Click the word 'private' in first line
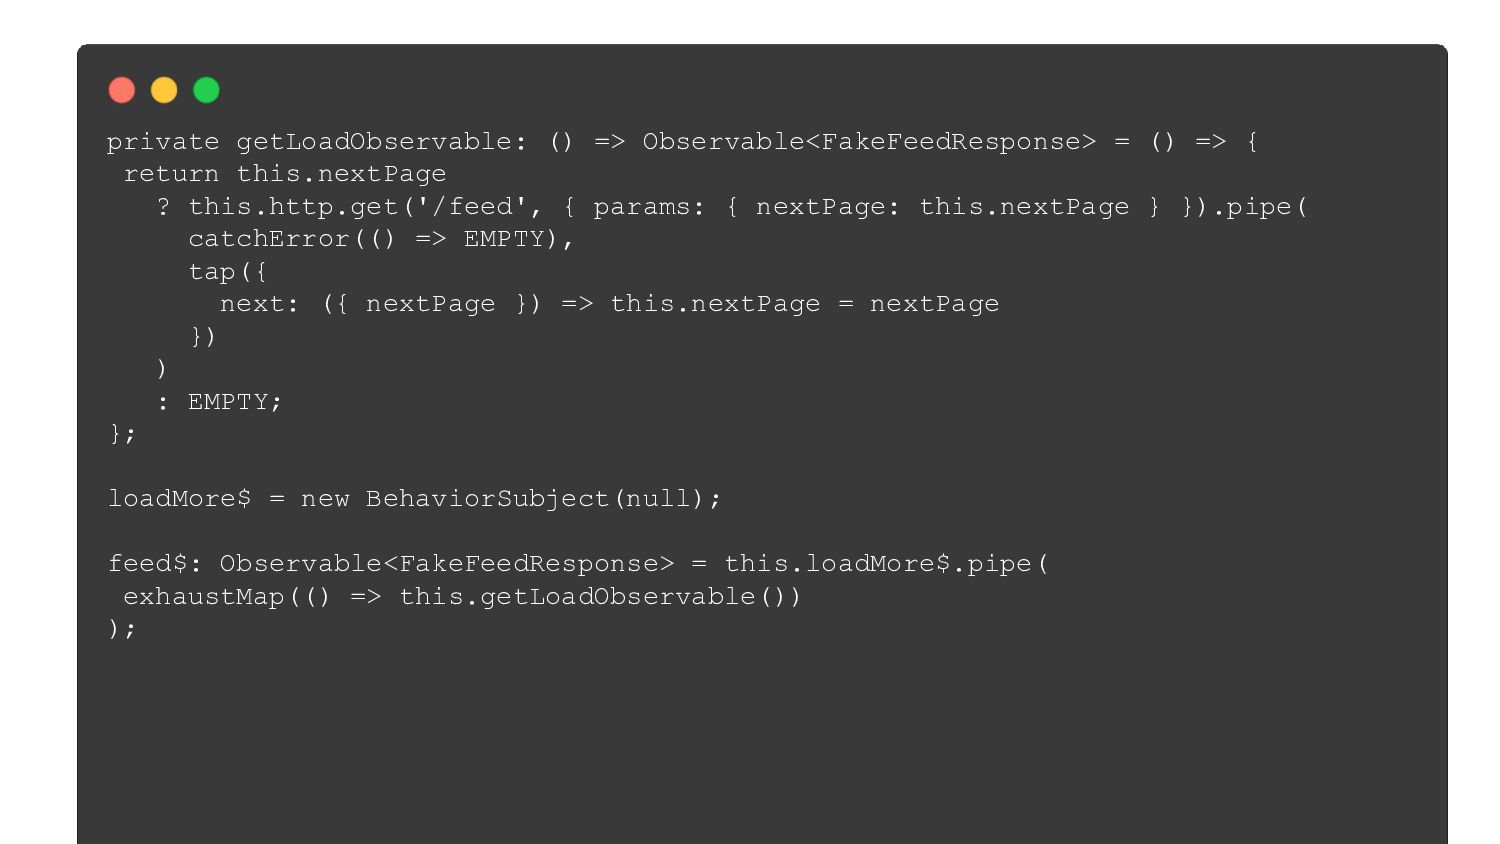1500x844 pixels. 163,142
